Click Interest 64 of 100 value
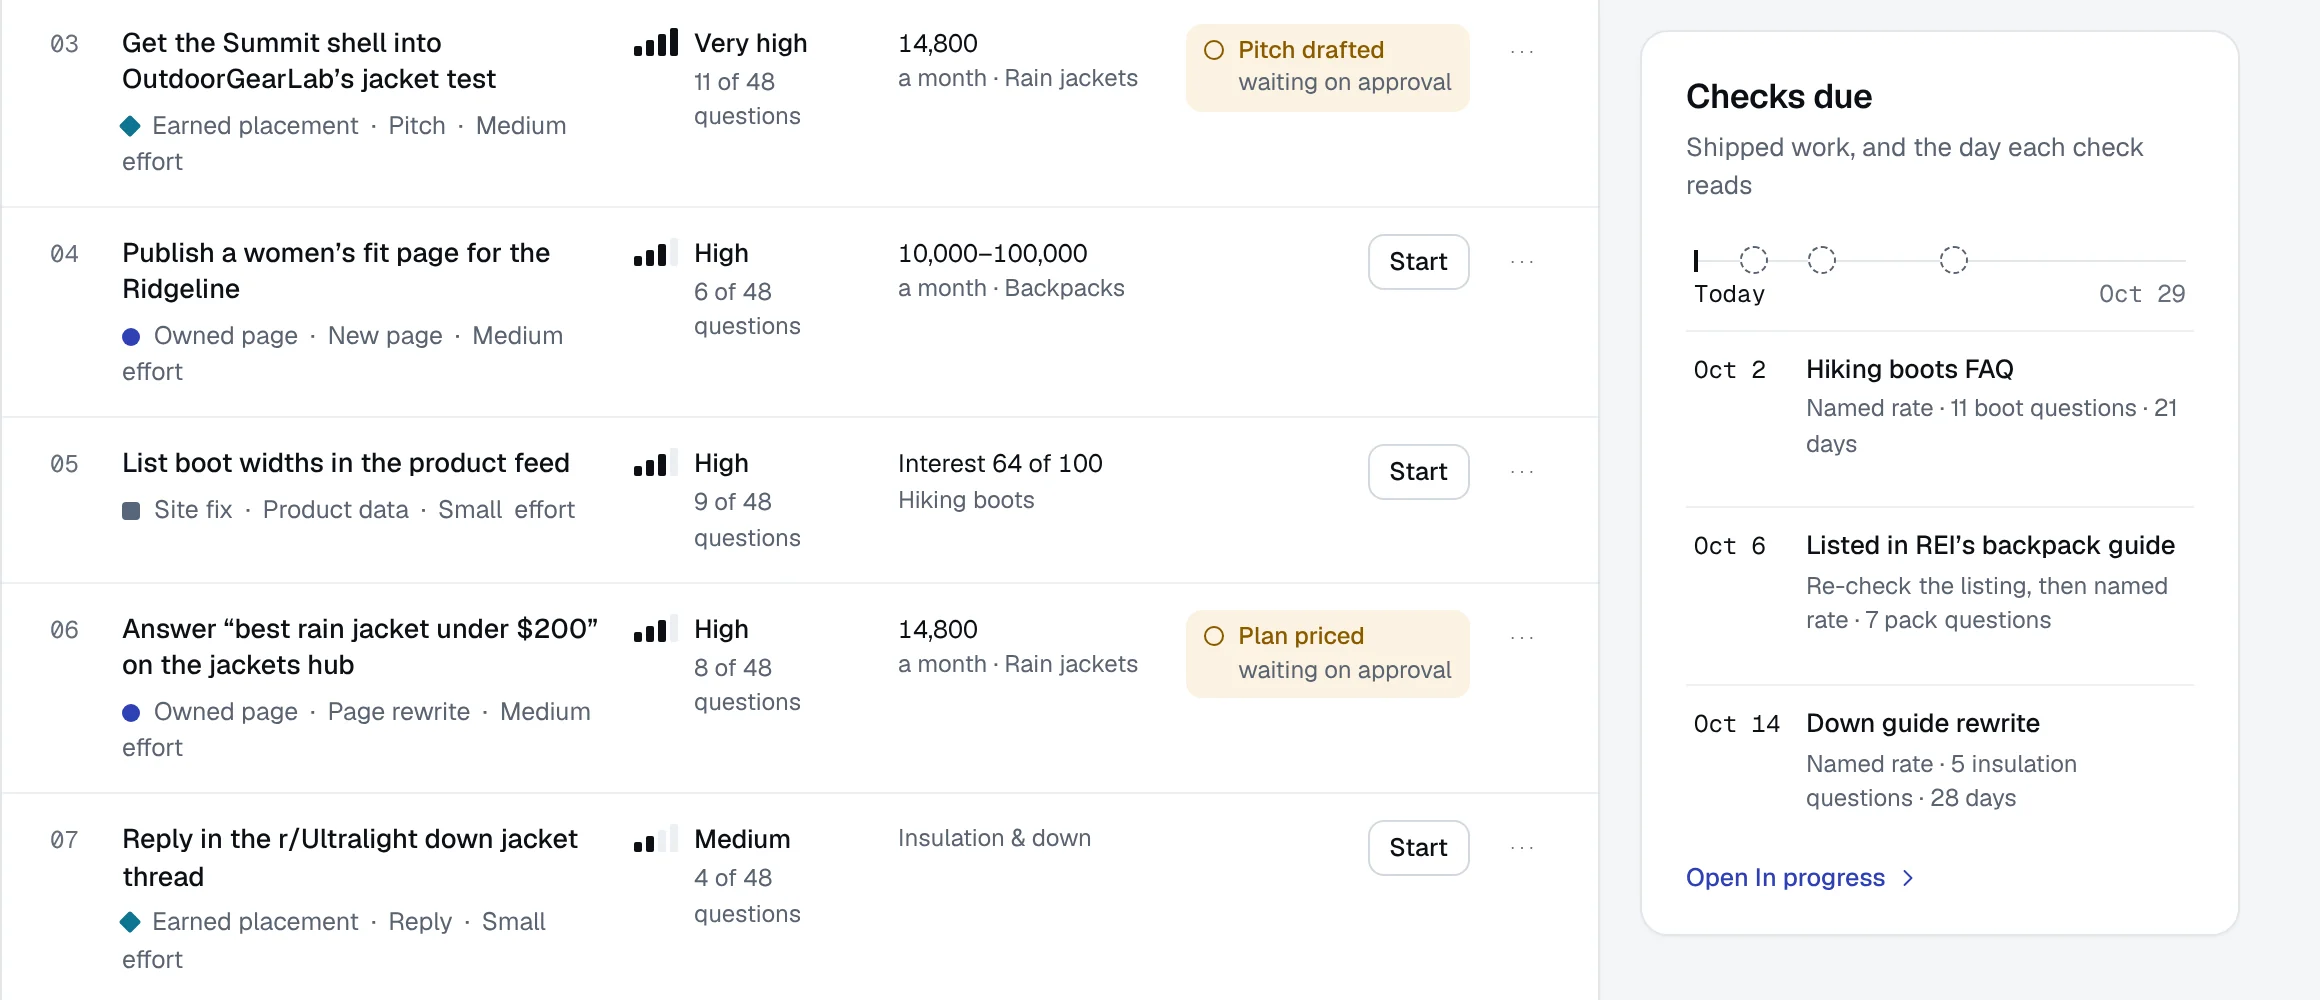Screen dimensions: 2320x1000 point(1000,464)
